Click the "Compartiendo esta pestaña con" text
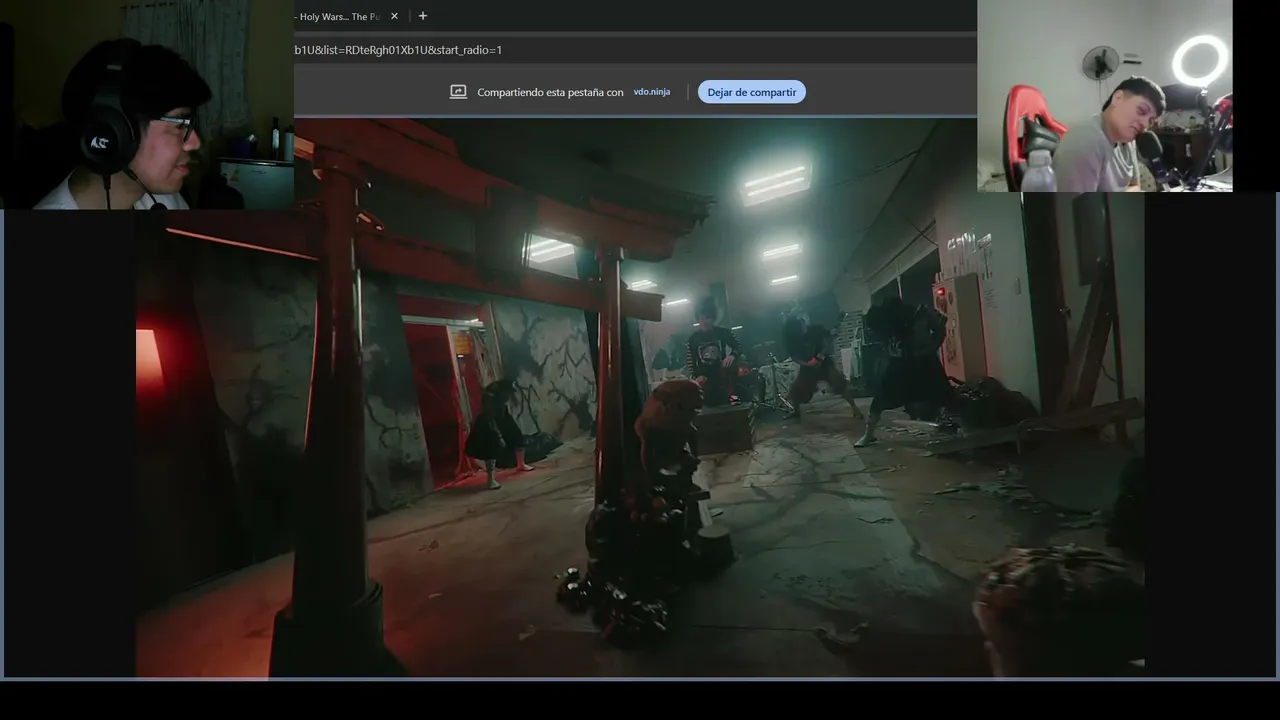Viewport: 1280px width, 720px height. click(x=550, y=92)
